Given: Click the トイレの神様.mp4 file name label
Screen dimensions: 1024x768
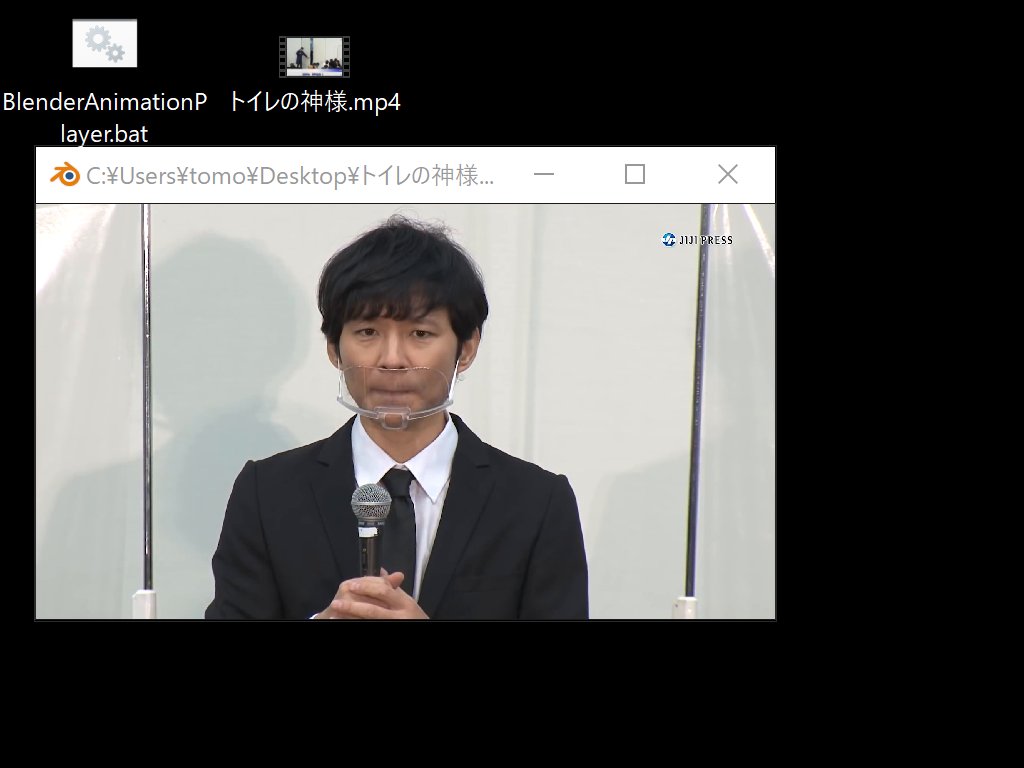Looking at the screenshot, I should 314,102.
